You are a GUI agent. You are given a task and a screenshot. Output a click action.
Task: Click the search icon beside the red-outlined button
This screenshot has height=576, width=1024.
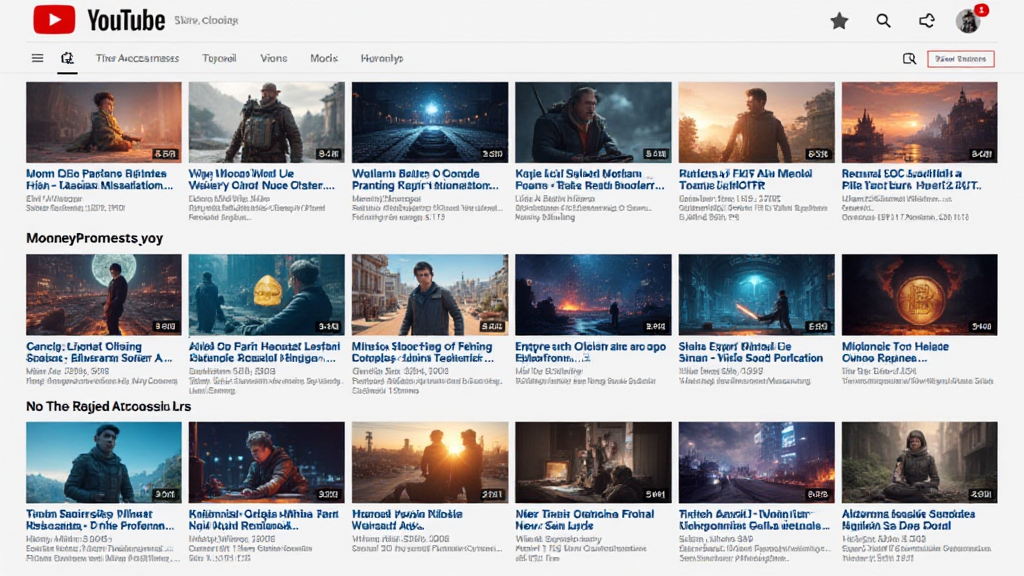(x=909, y=59)
